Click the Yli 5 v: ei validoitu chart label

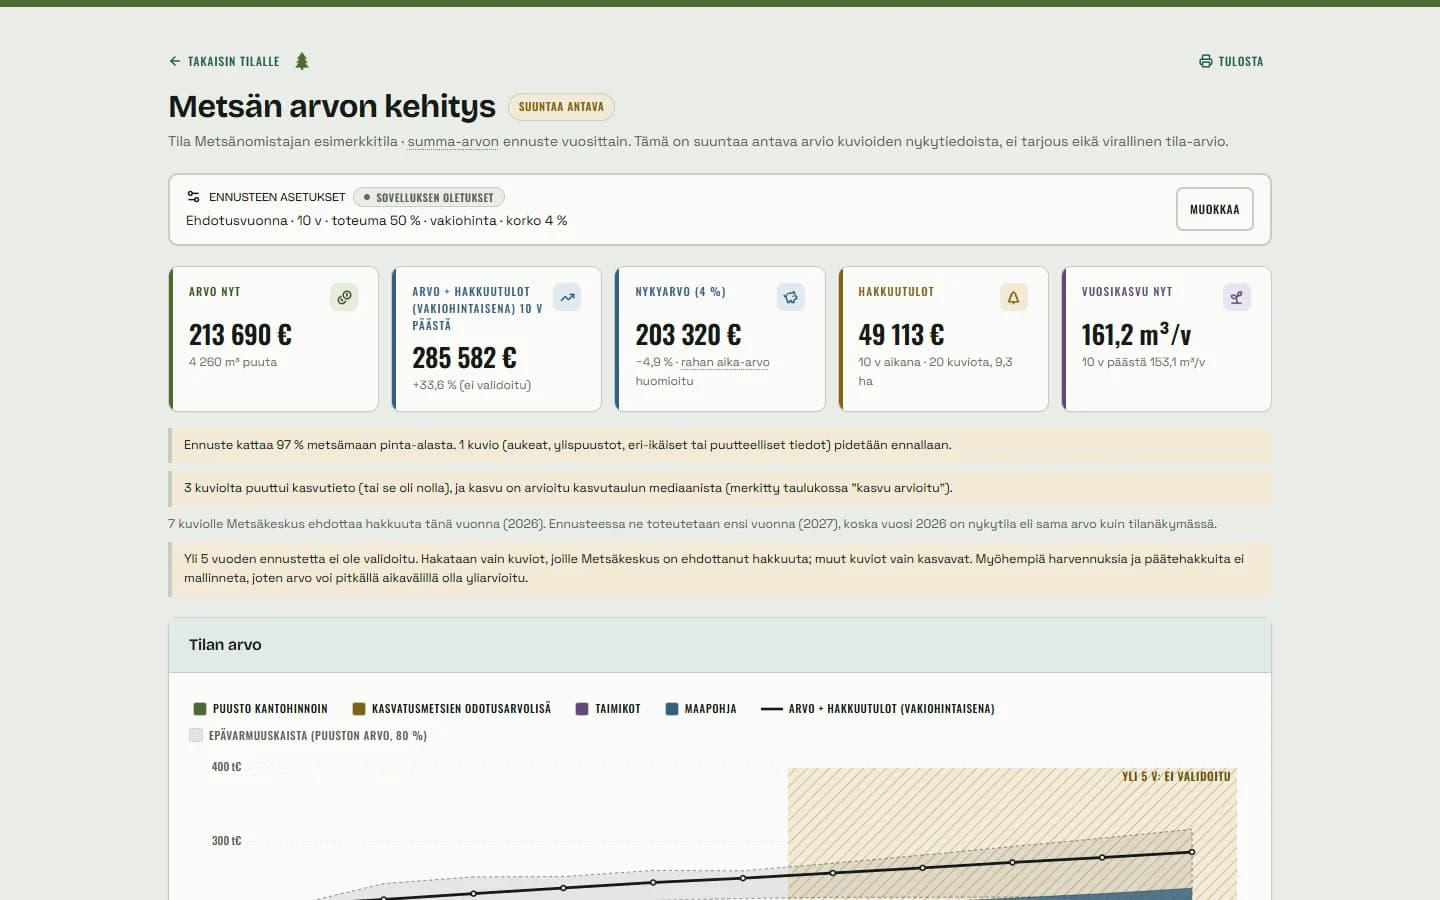pyautogui.click(x=1176, y=776)
